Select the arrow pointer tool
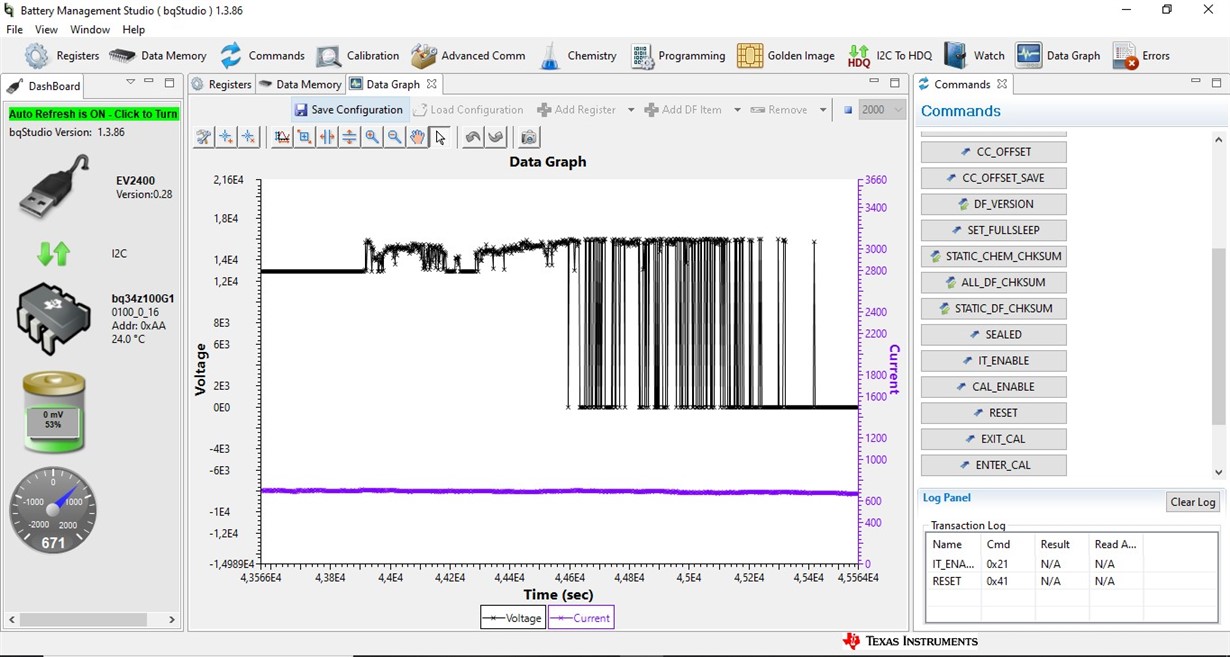The height and width of the screenshot is (657, 1230). click(440, 137)
